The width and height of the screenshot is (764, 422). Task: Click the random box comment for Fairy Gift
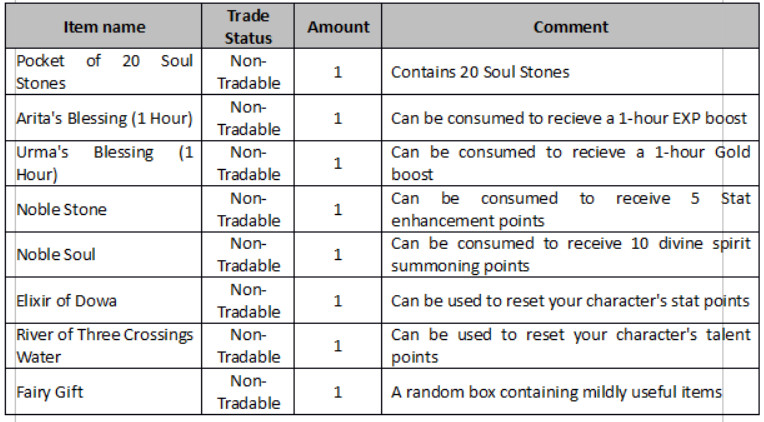pos(555,391)
